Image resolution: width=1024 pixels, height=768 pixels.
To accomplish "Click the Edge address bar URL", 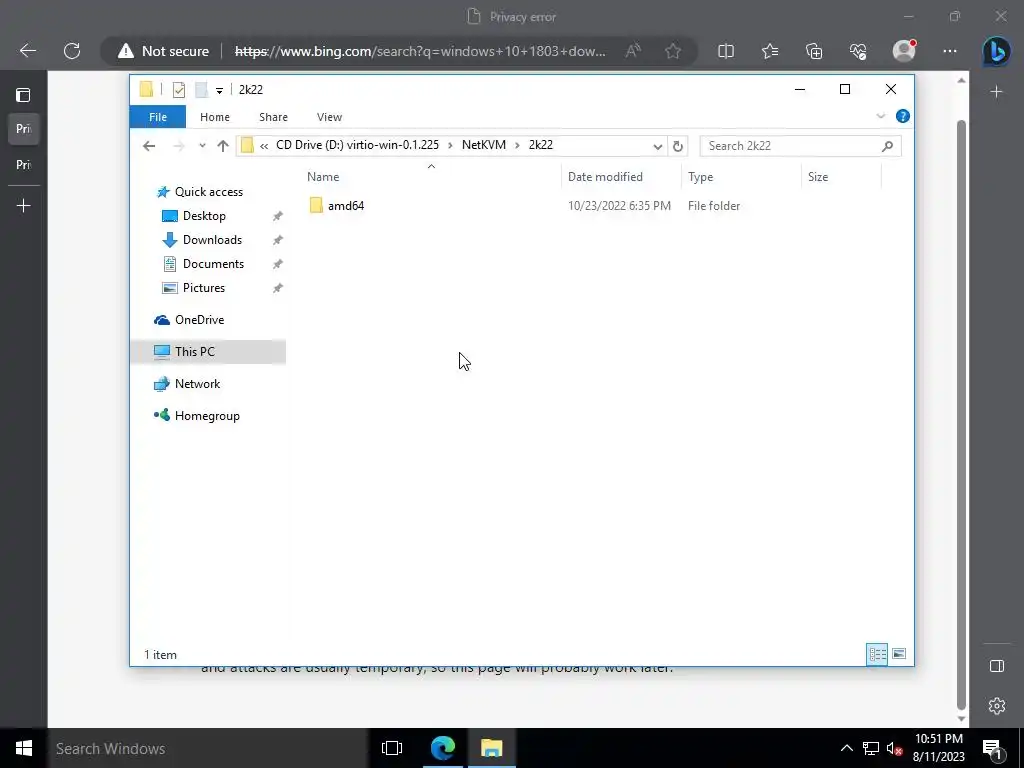I will point(420,51).
